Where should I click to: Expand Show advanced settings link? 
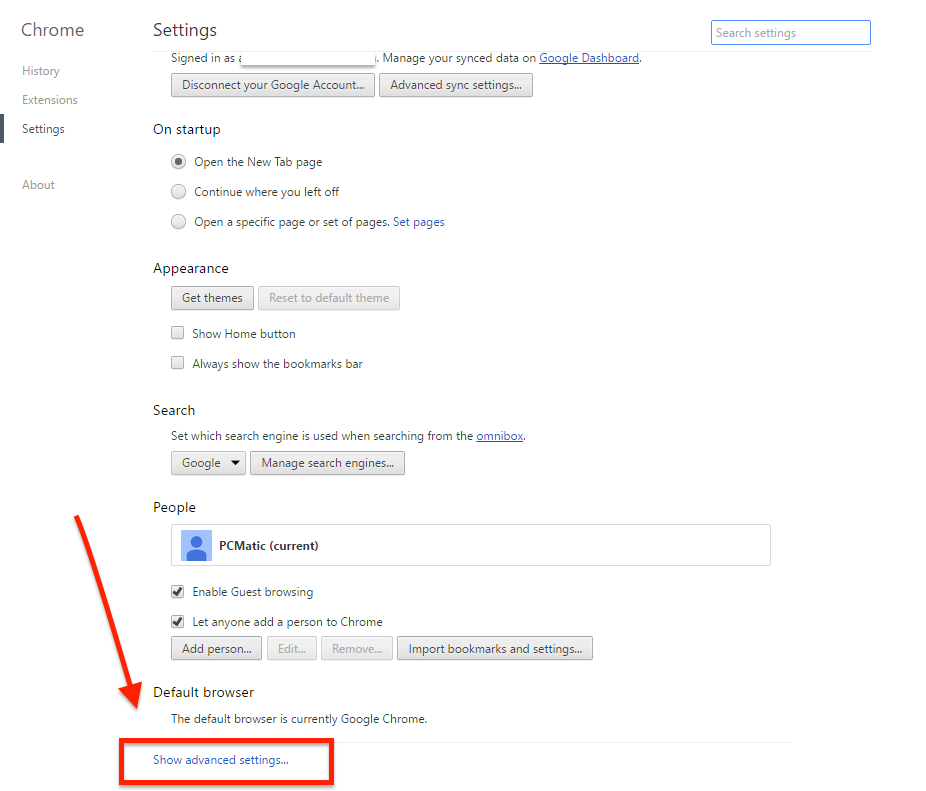click(x=220, y=760)
